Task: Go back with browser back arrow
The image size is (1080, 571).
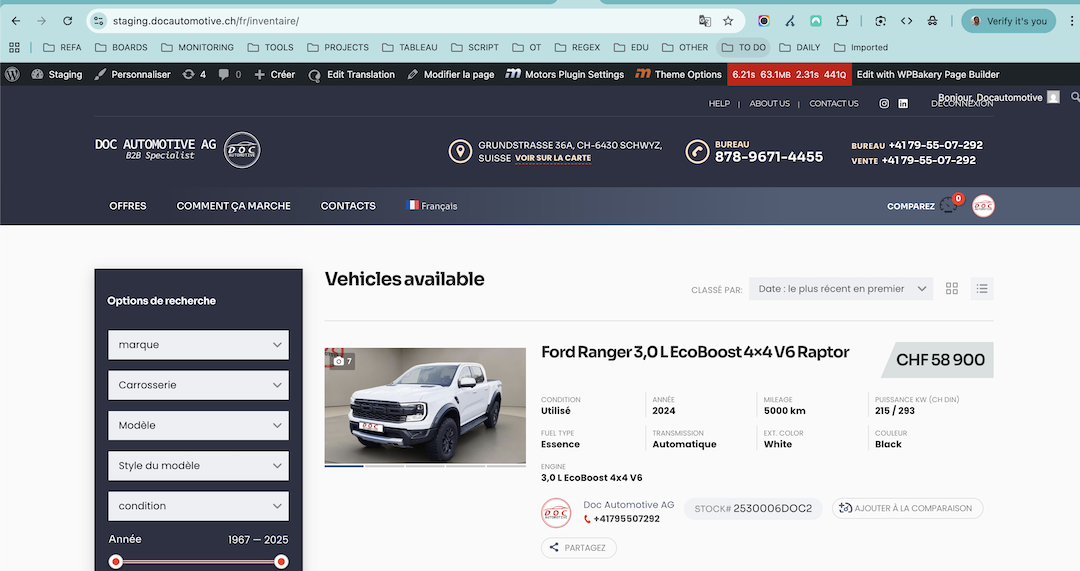Action: (16, 21)
